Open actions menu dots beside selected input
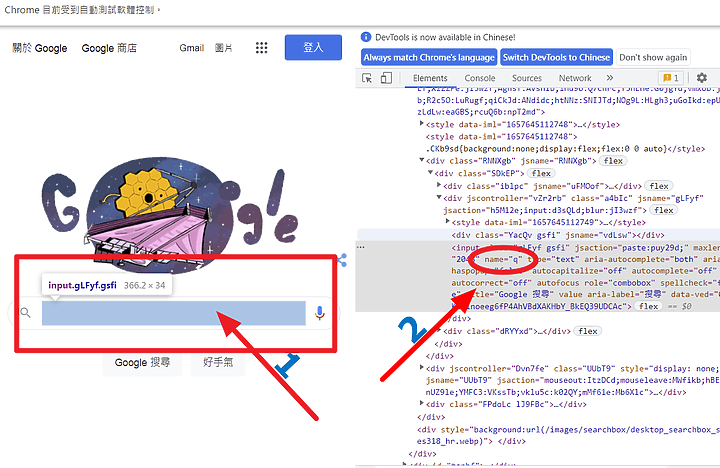Screen dimensions: 720x468 tap(361, 247)
